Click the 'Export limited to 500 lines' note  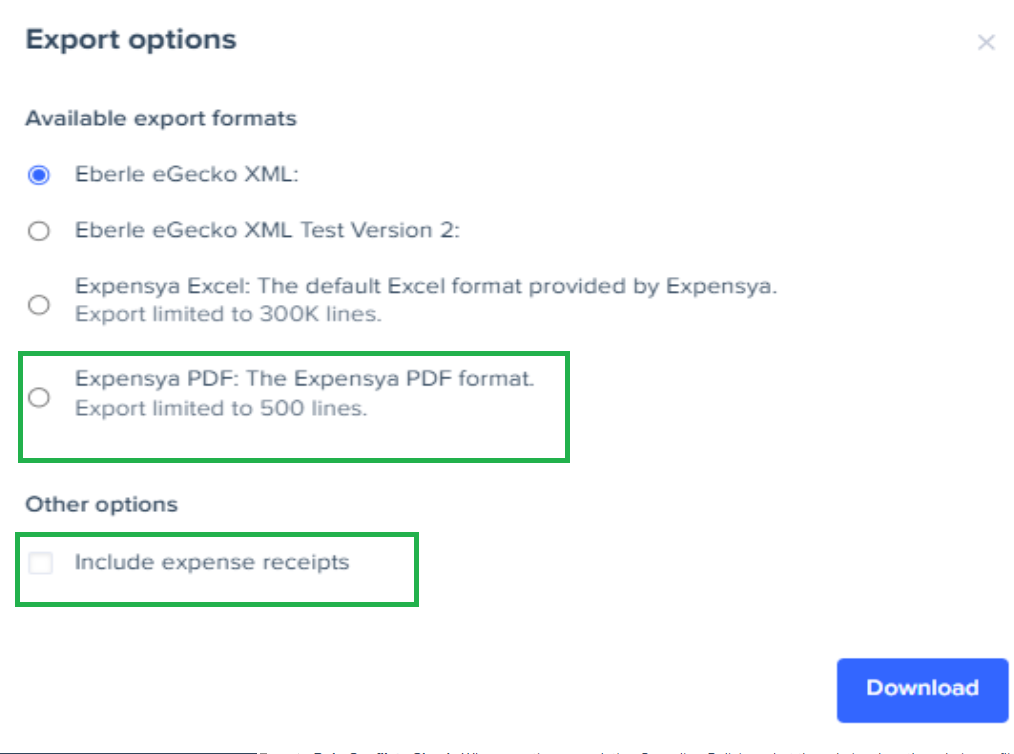coord(221,408)
